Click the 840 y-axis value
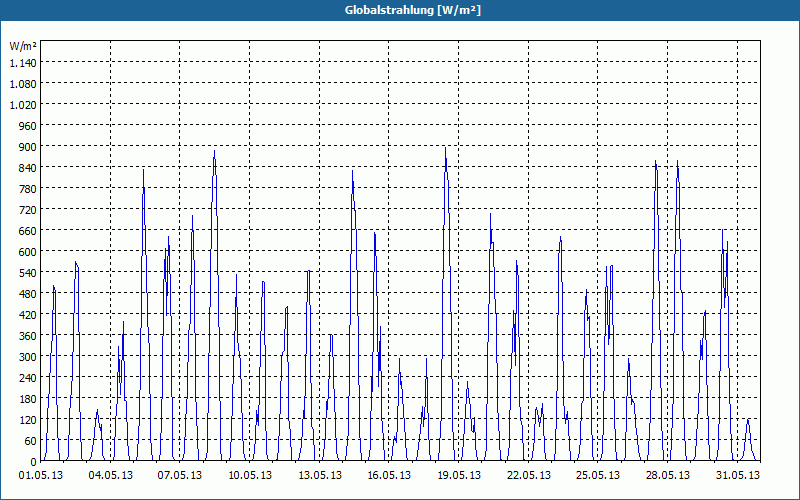 tap(28, 168)
